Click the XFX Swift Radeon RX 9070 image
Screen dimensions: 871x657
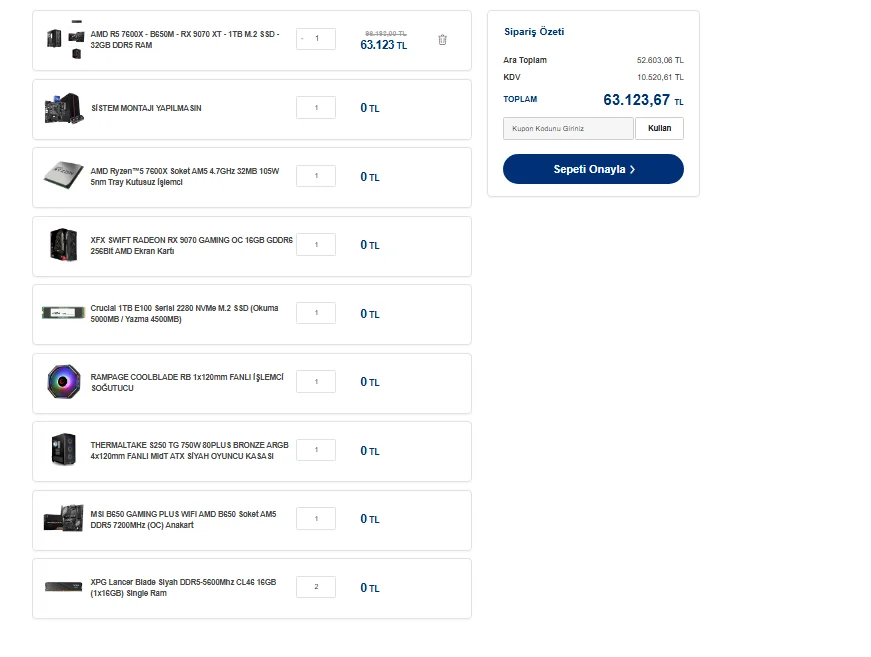coord(63,245)
